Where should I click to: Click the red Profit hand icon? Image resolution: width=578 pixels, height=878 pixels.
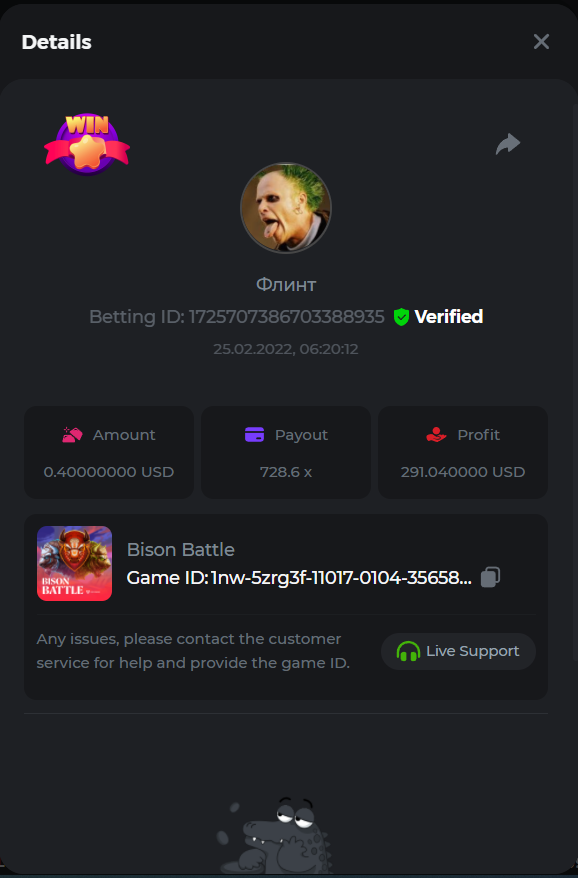click(x=436, y=435)
